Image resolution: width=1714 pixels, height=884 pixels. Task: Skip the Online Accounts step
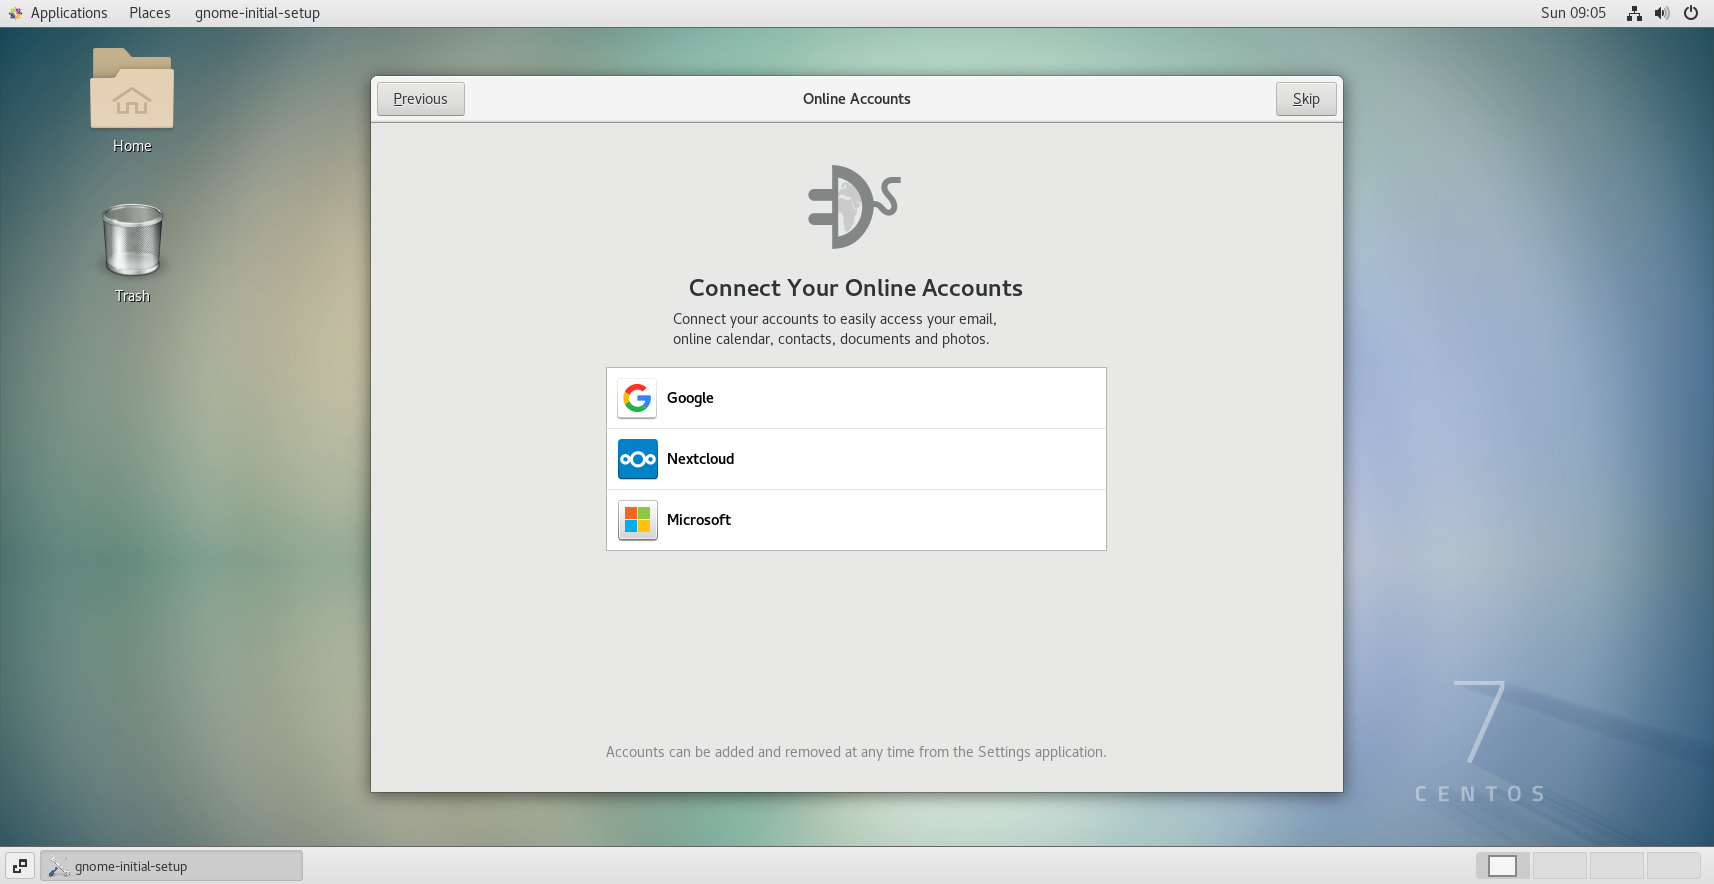(1306, 99)
